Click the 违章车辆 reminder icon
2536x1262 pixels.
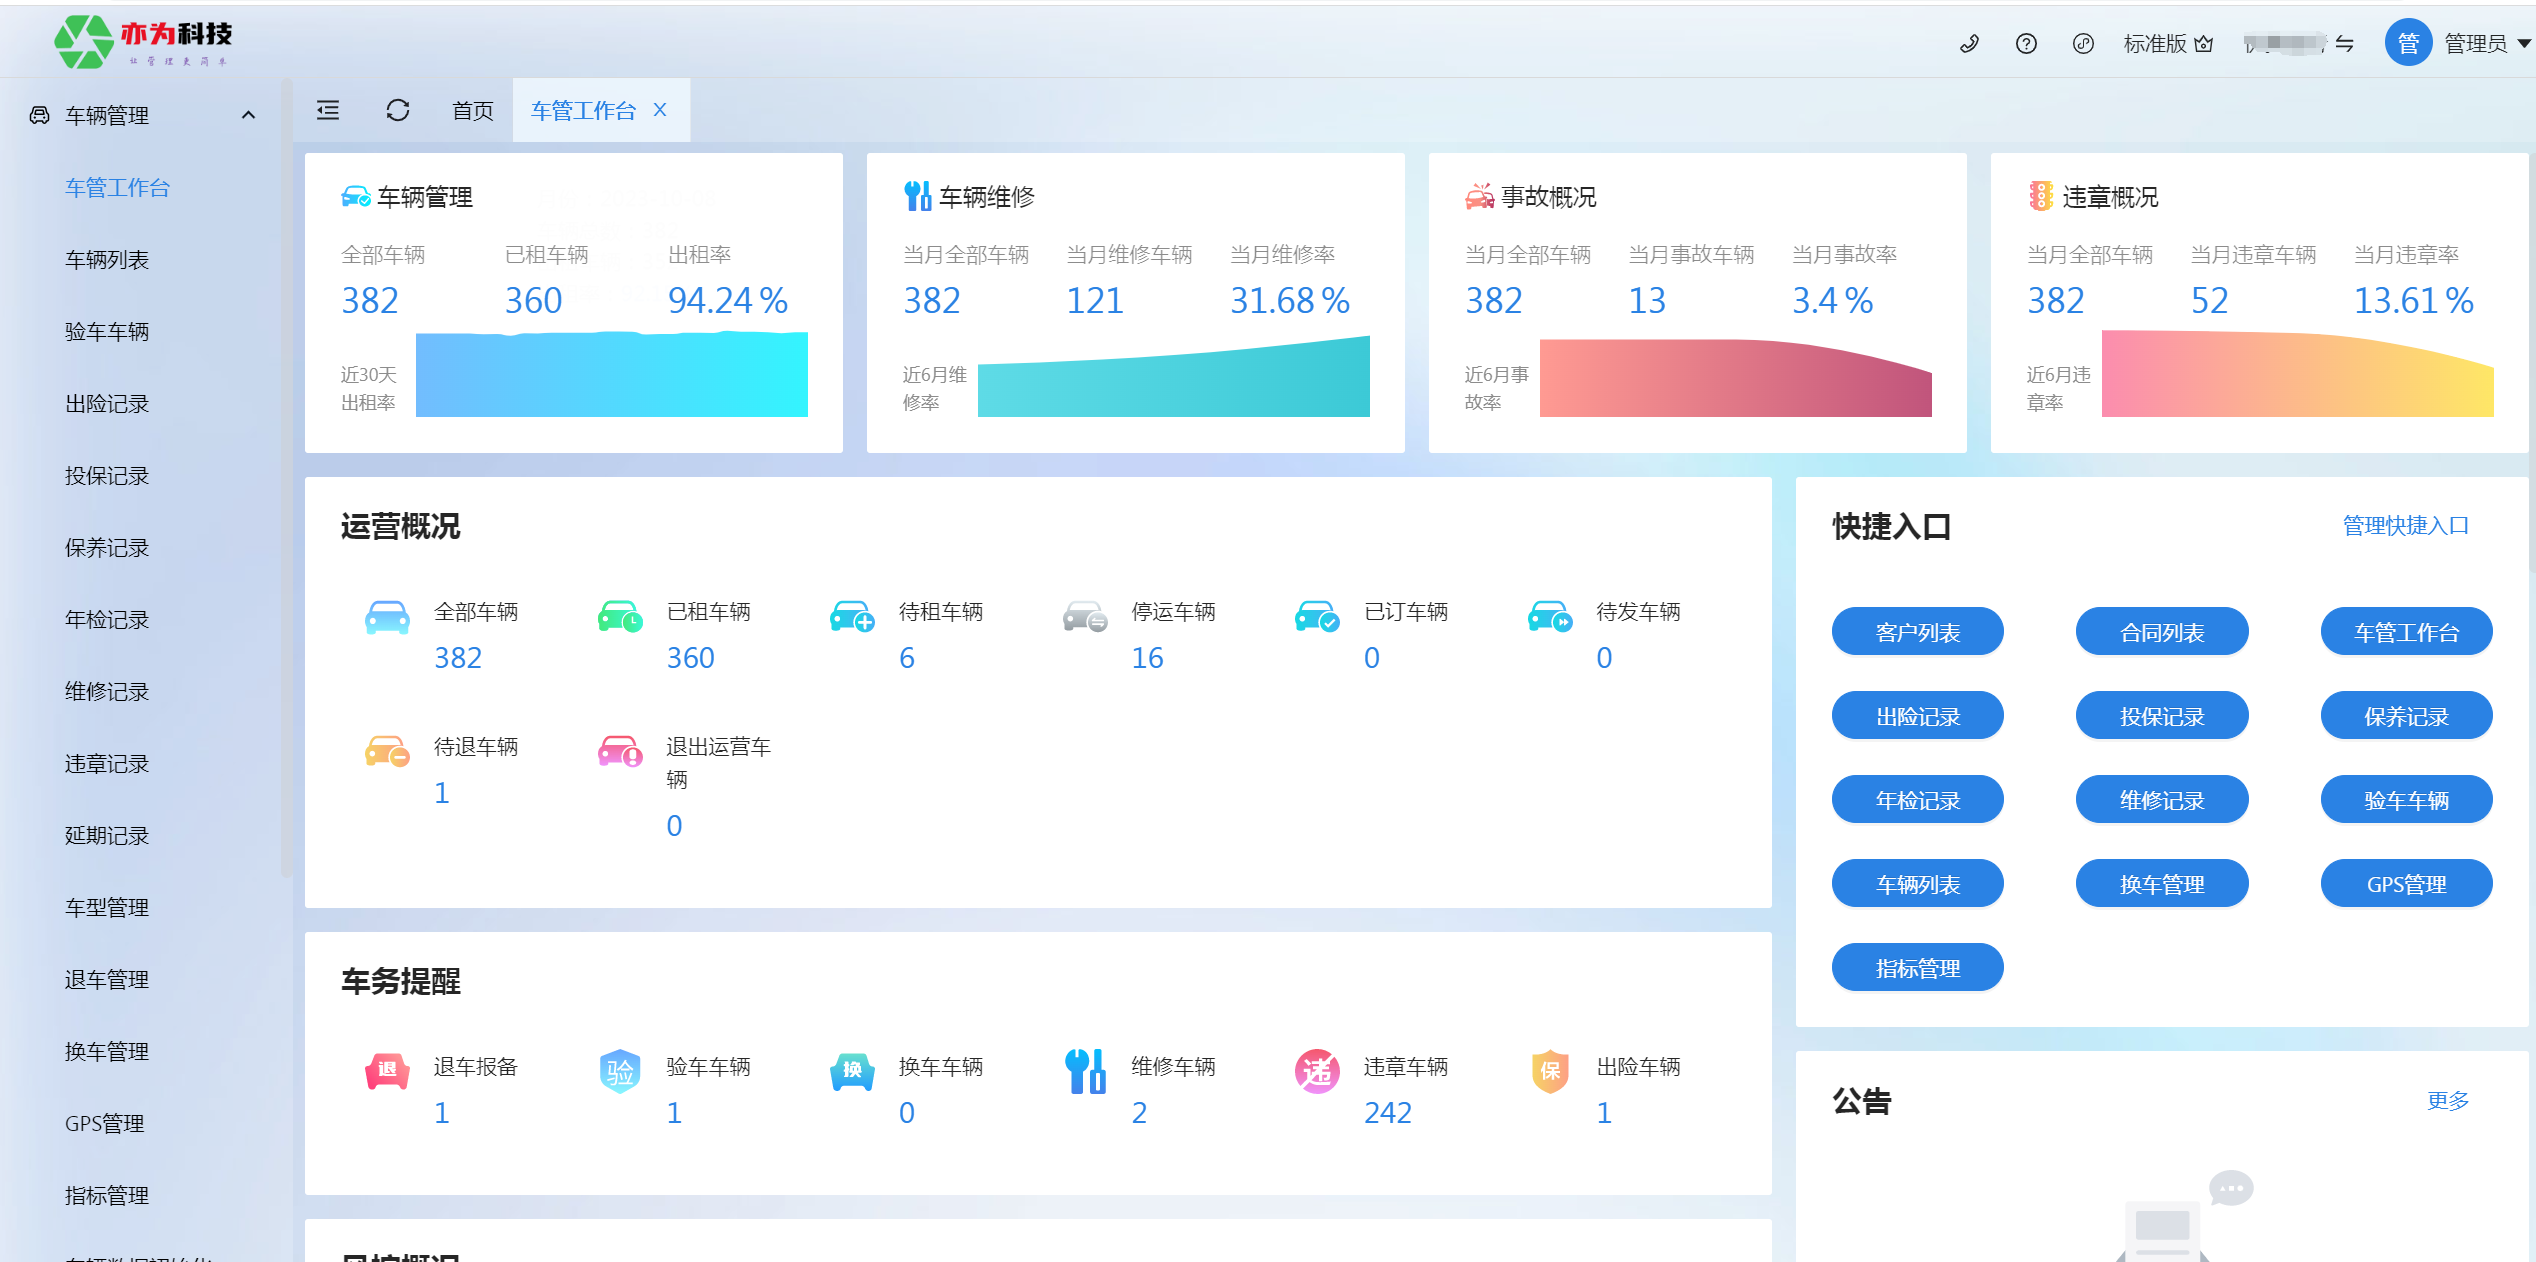pos(1317,1072)
